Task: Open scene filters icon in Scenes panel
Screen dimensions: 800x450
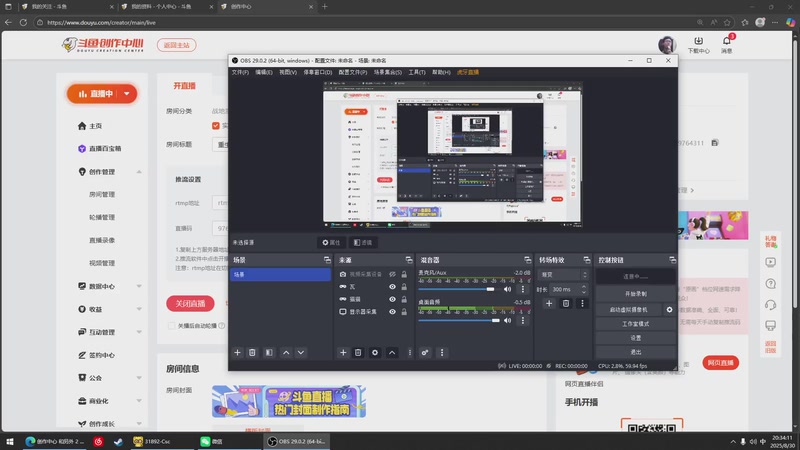Action: (x=269, y=353)
